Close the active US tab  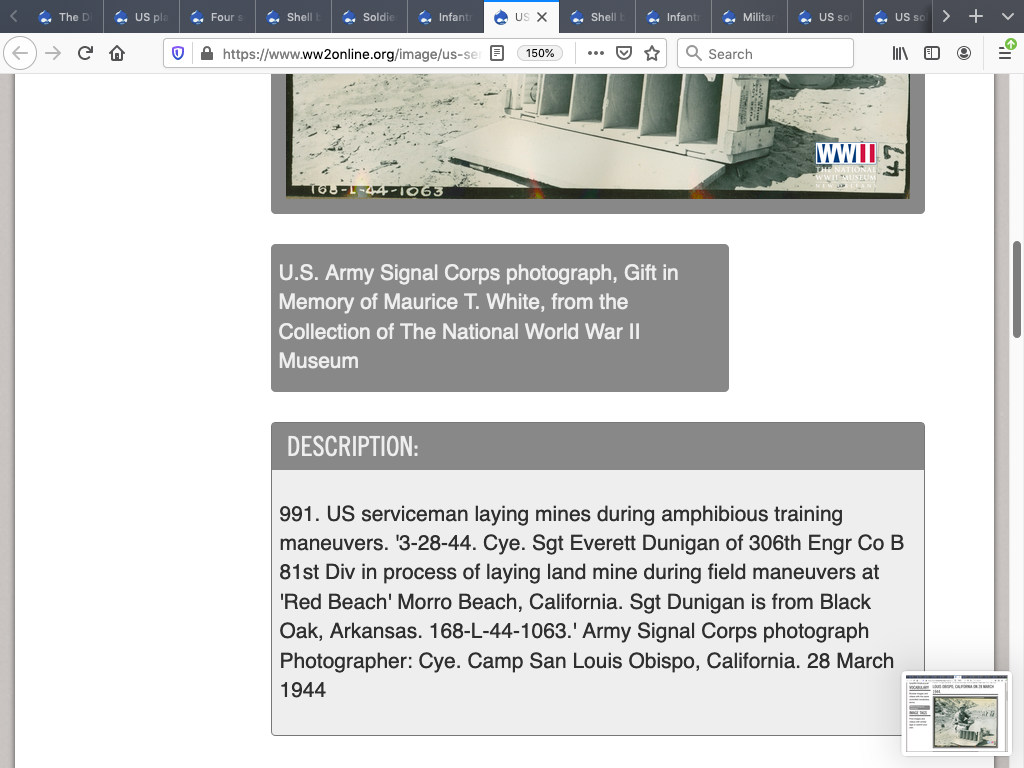(541, 17)
